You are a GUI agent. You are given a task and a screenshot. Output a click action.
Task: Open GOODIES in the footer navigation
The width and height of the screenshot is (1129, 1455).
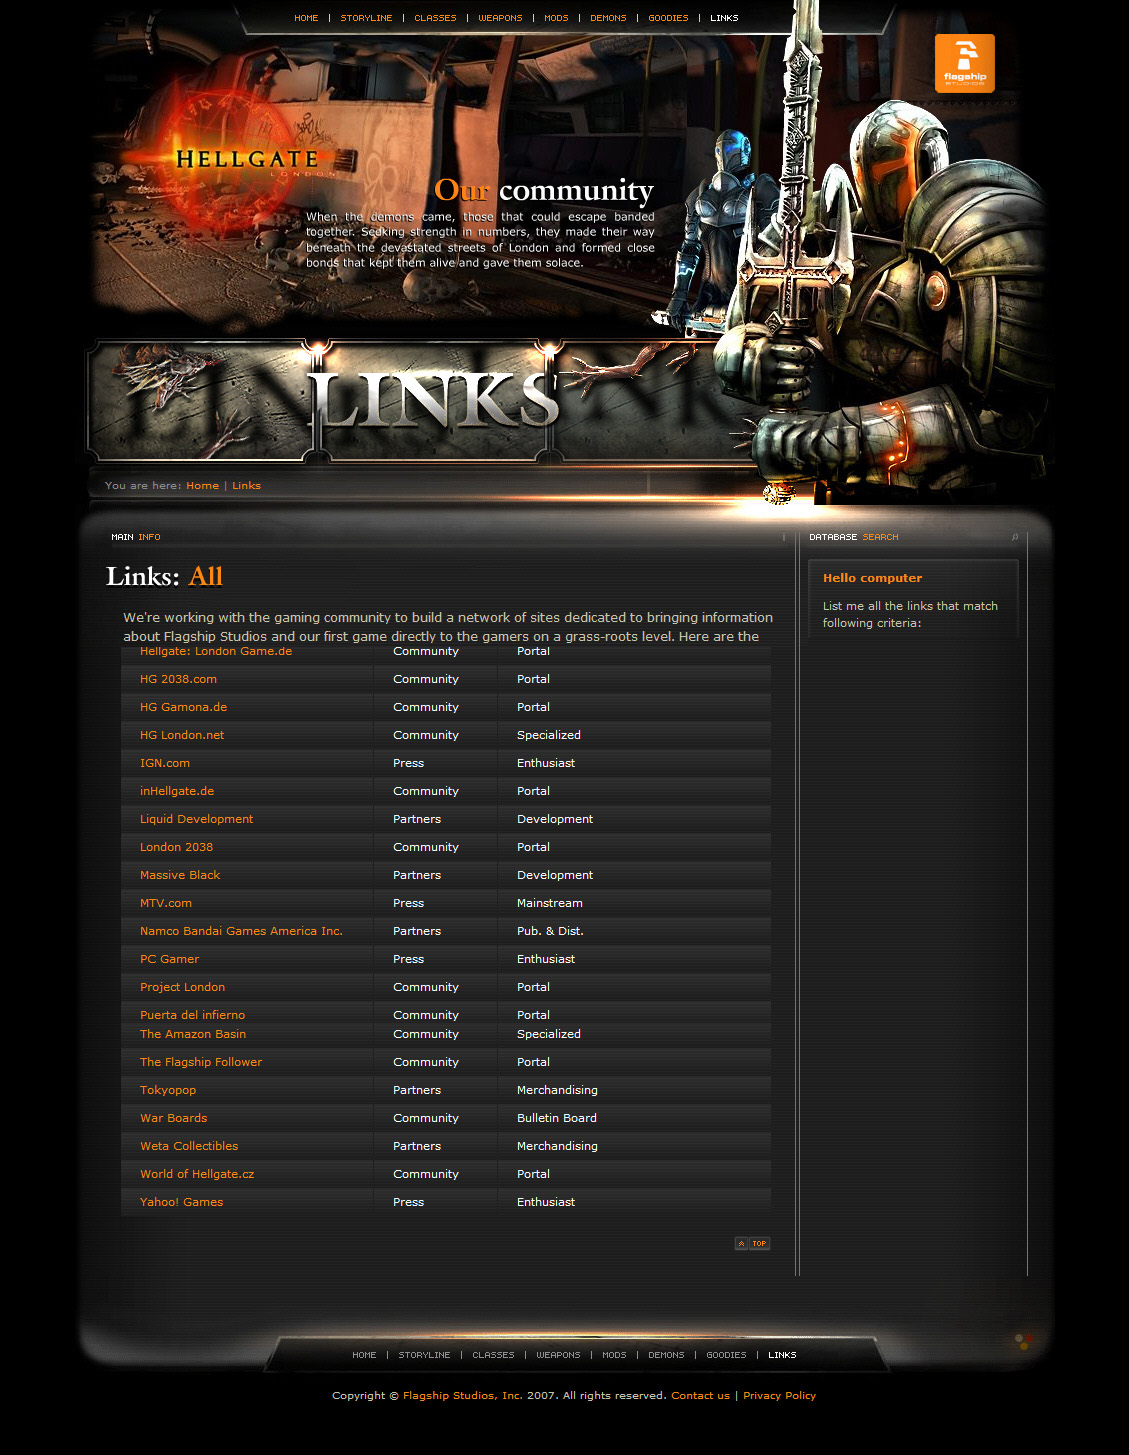pyautogui.click(x=726, y=1355)
